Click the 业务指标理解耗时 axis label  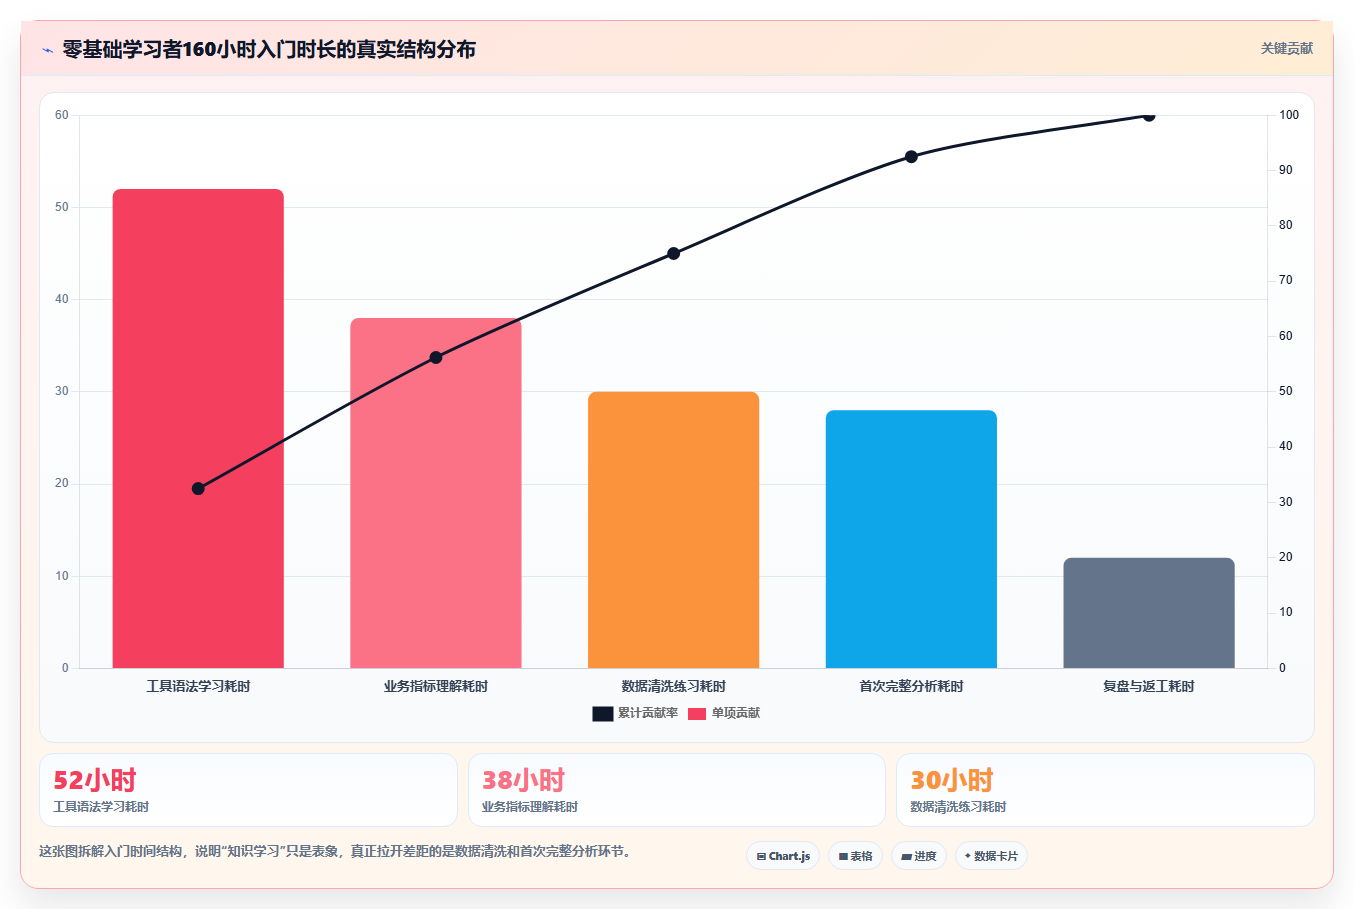click(x=436, y=686)
